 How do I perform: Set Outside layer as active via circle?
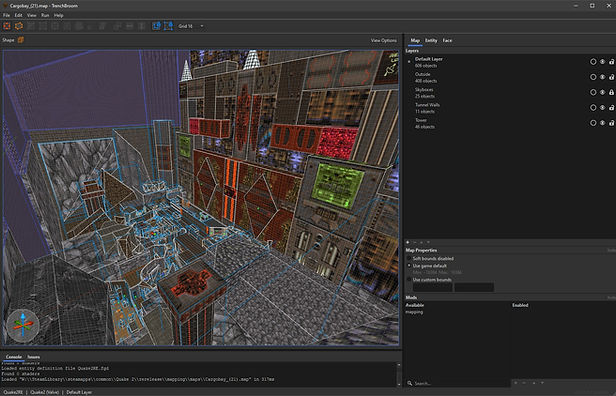click(x=593, y=77)
